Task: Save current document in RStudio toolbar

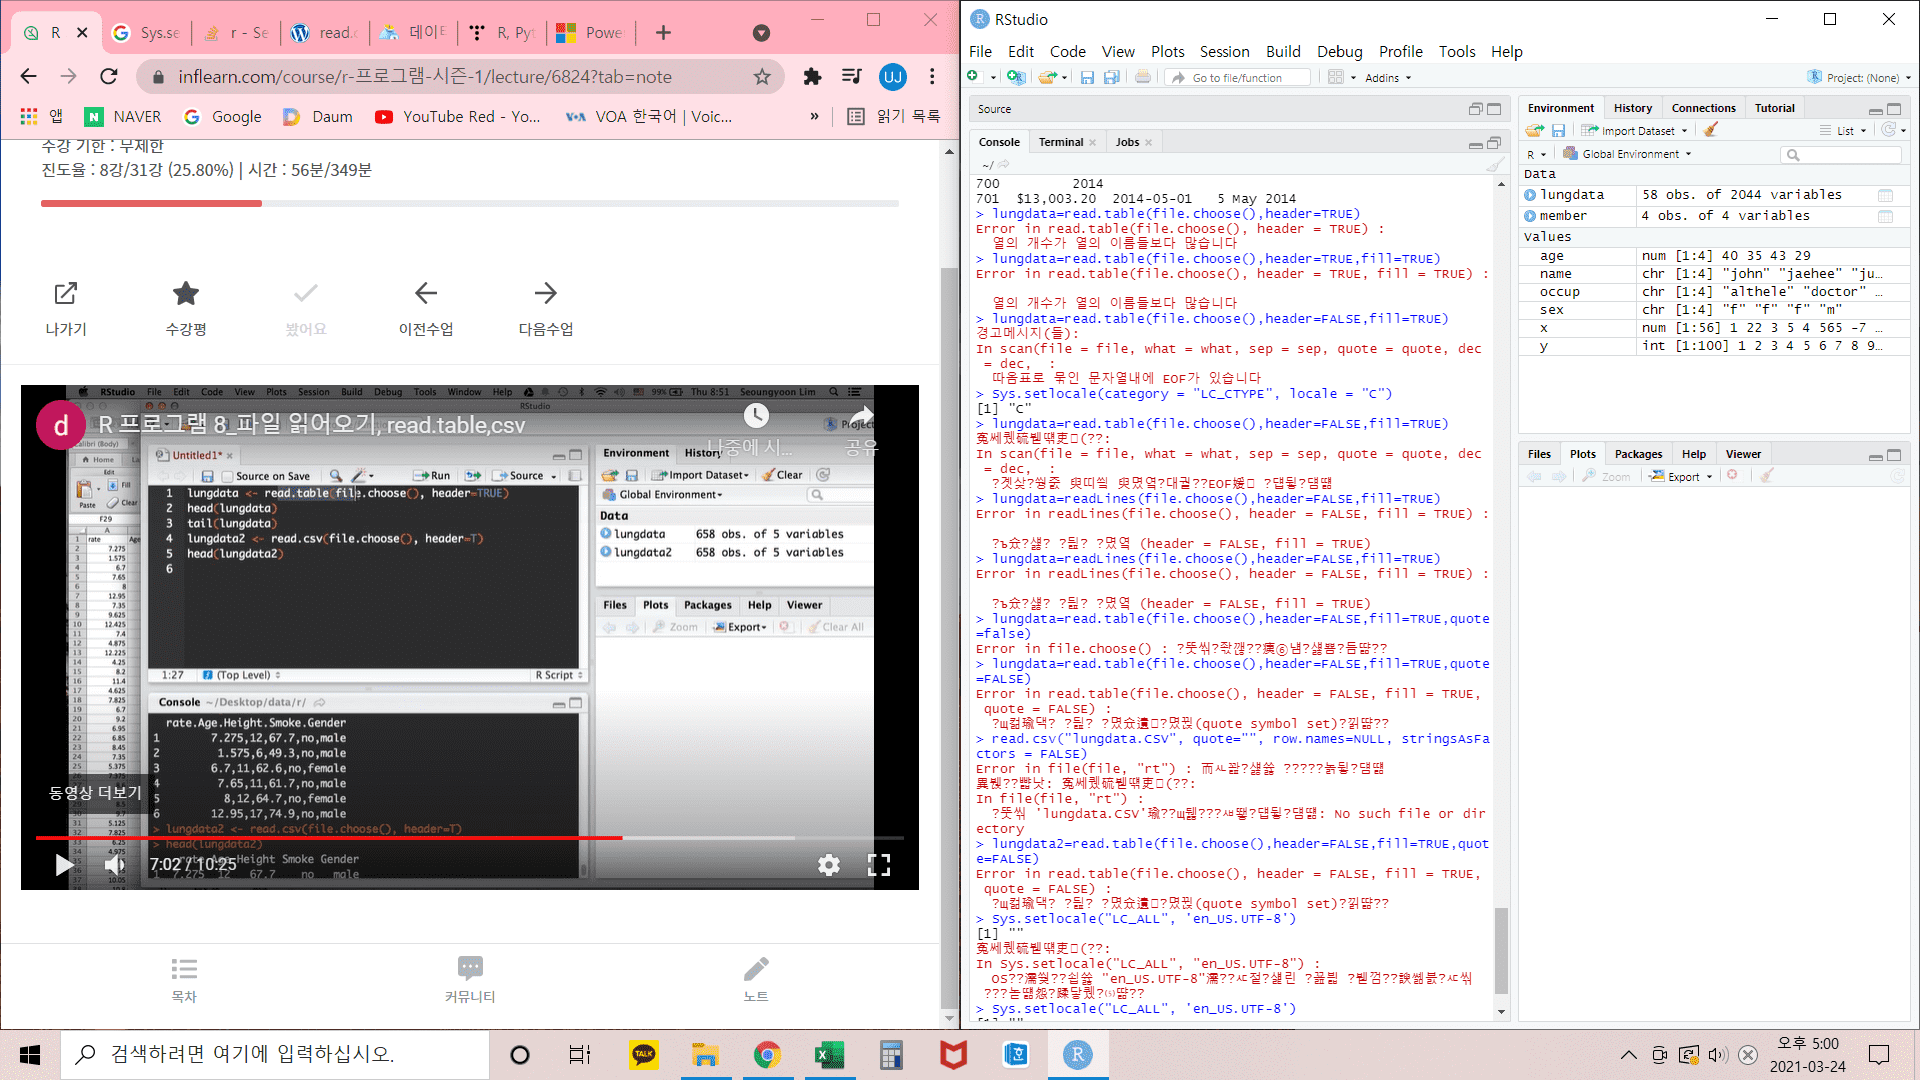Action: pyautogui.click(x=1087, y=77)
